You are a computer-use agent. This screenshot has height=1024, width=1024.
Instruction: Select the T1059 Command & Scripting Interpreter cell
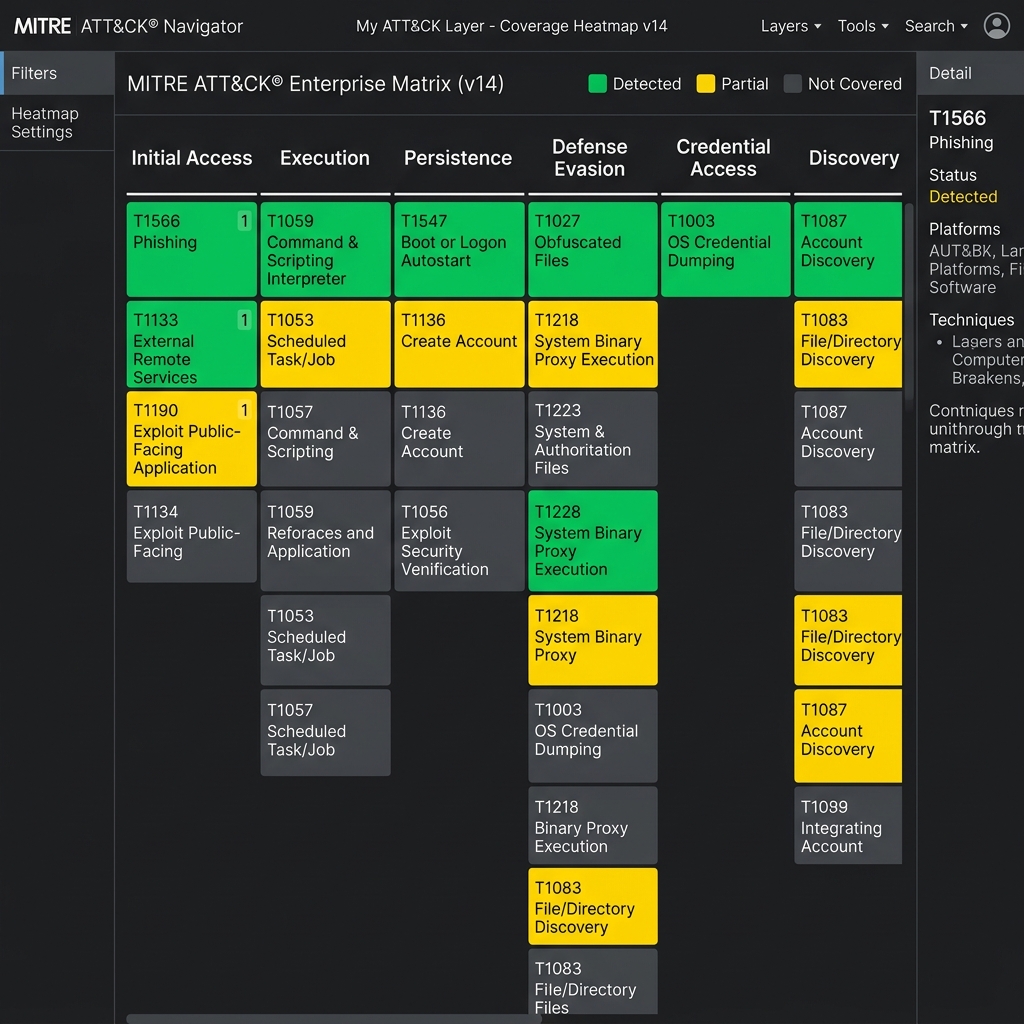[x=325, y=249]
